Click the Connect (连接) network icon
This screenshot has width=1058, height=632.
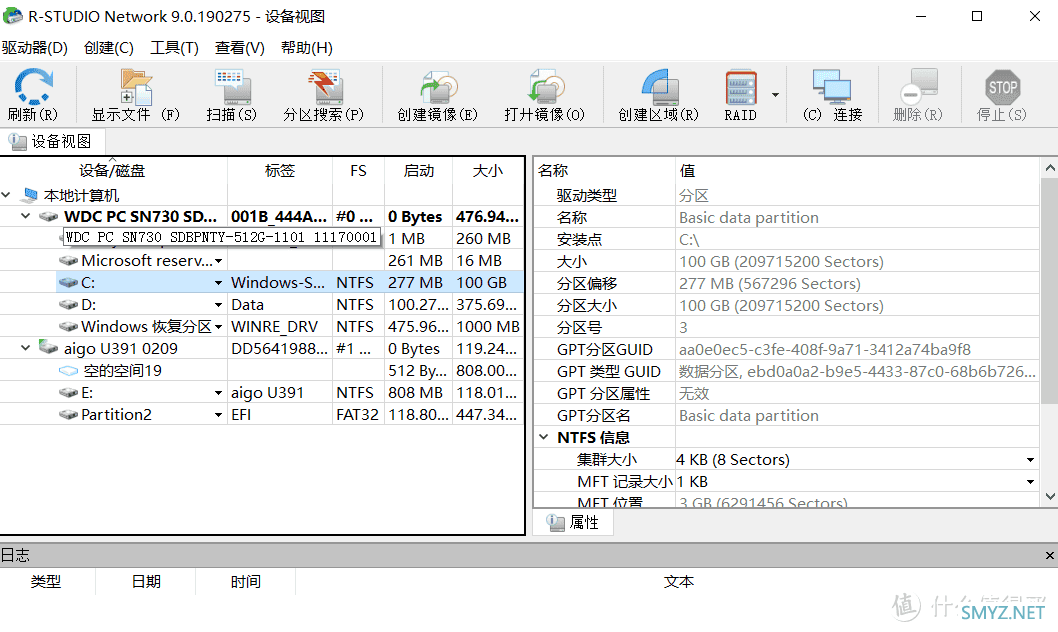click(832, 88)
